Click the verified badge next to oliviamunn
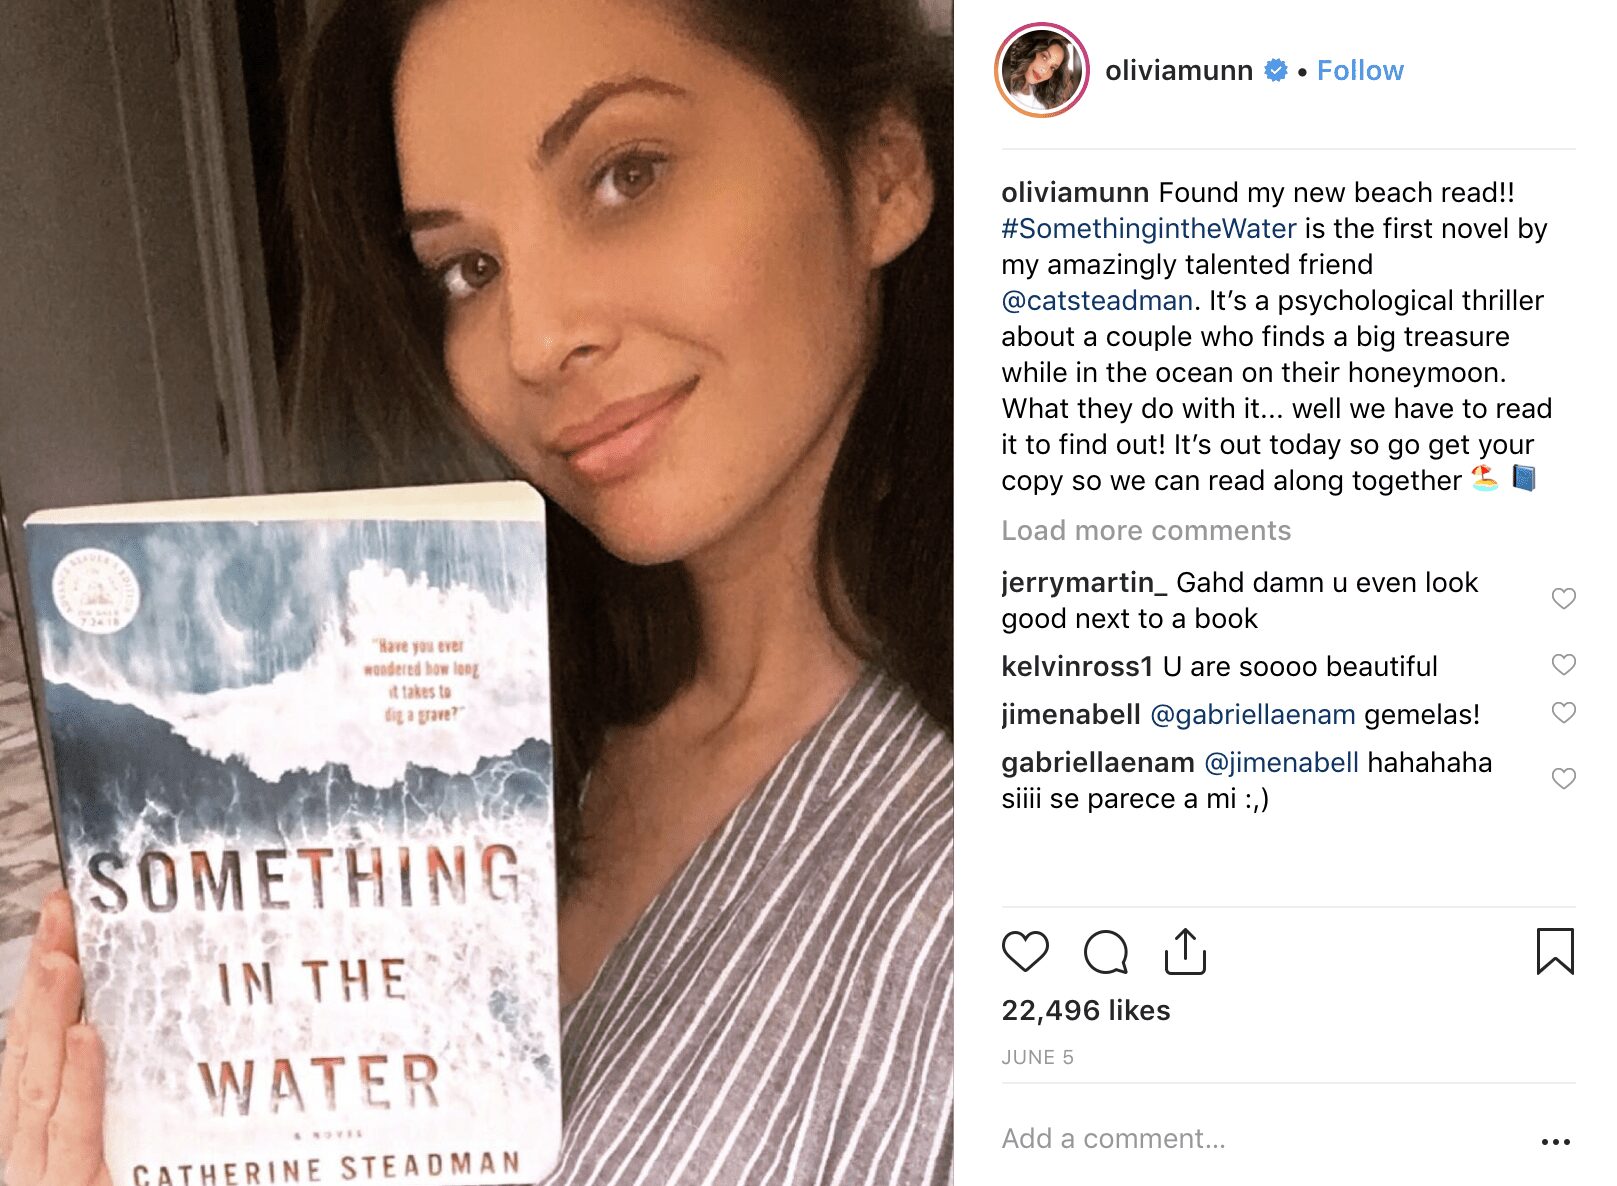The width and height of the screenshot is (1617, 1186). click(x=1275, y=70)
